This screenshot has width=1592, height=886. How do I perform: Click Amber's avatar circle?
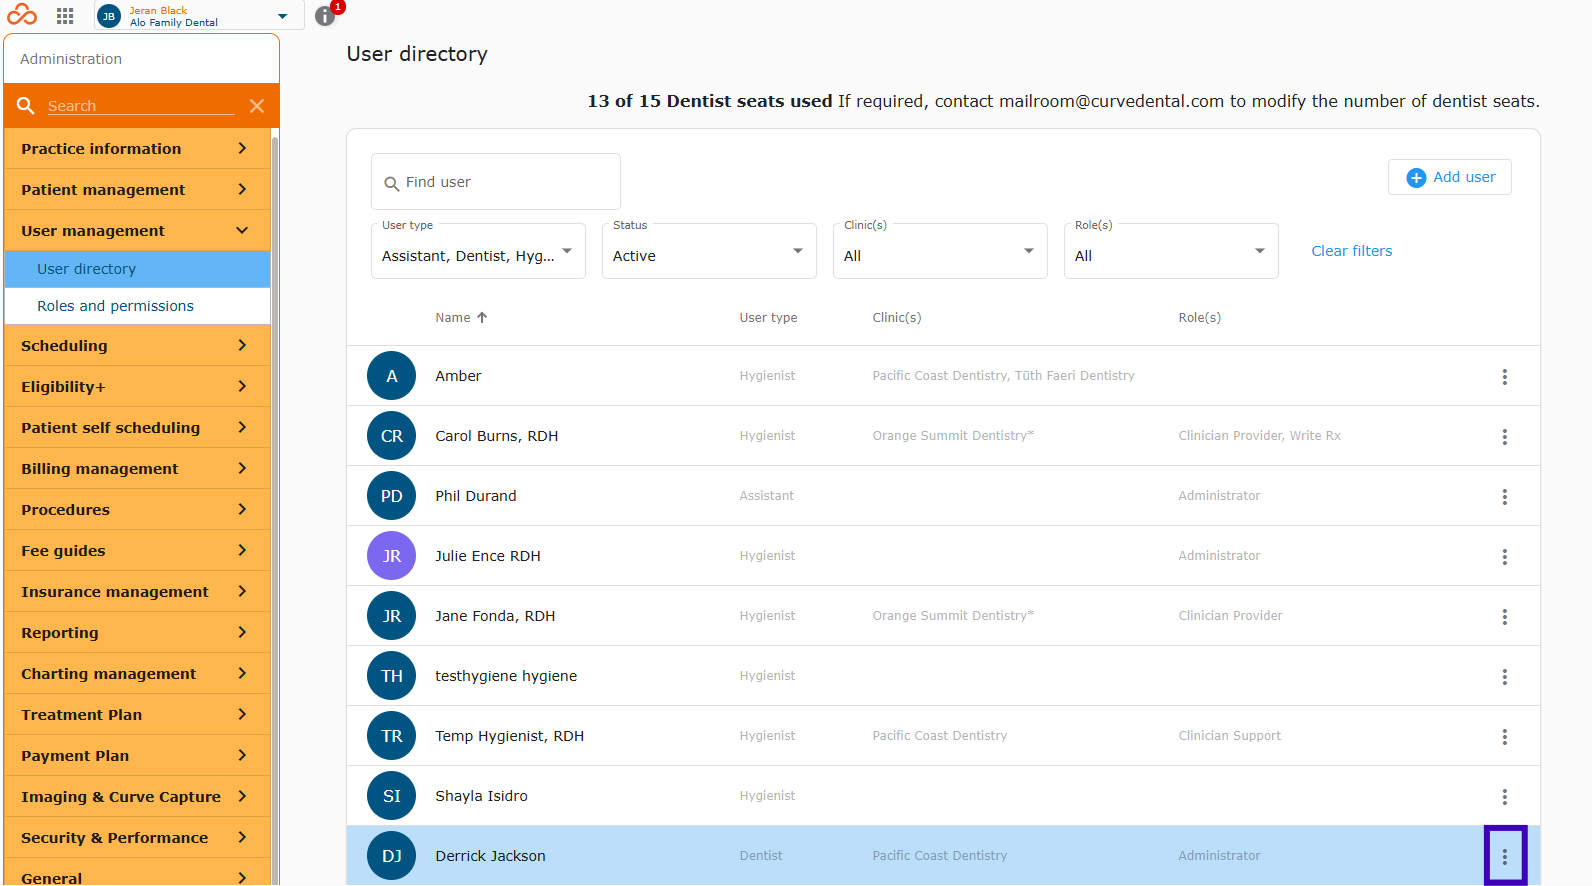[392, 376]
